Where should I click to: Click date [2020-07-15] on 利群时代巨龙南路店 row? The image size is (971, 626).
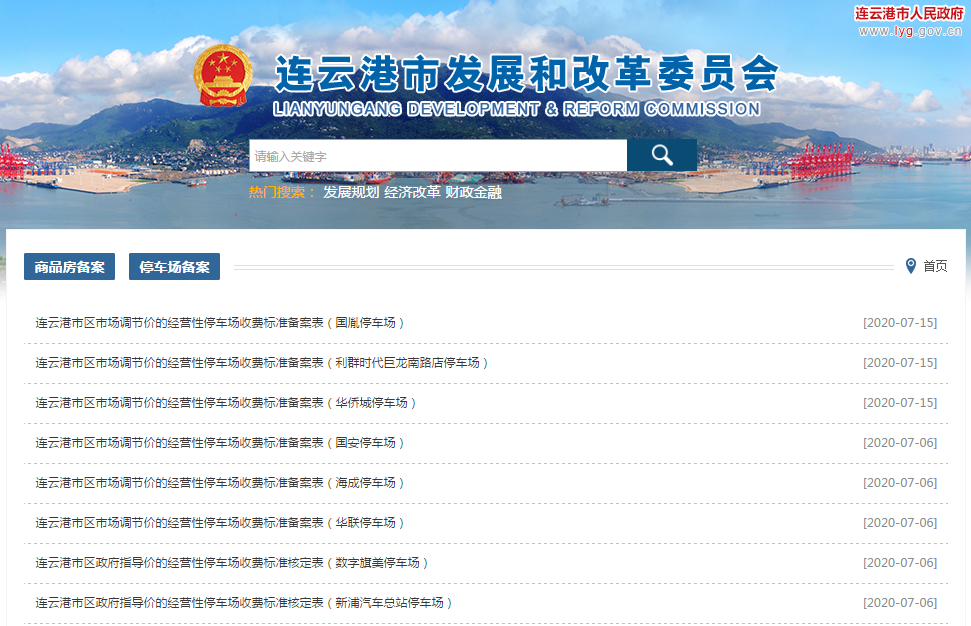click(x=900, y=363)
